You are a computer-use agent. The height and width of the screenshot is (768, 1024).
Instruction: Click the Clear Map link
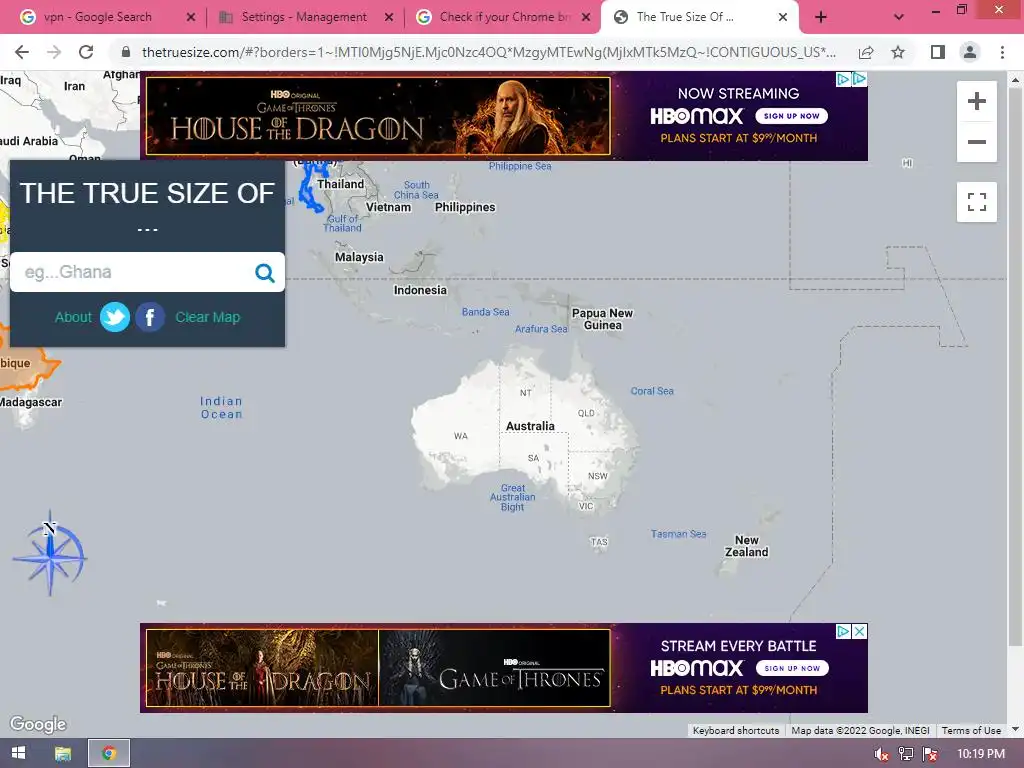click(208, 317)
